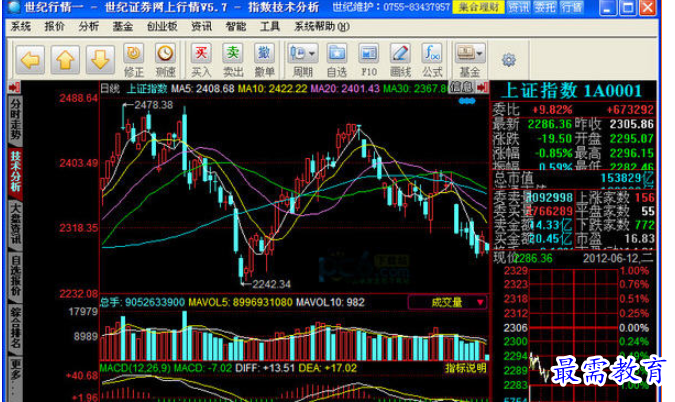This screenshot has height=402, width=675.
Task: Click the DIFF: +13.51 value
Action: [x=265, y=368]
